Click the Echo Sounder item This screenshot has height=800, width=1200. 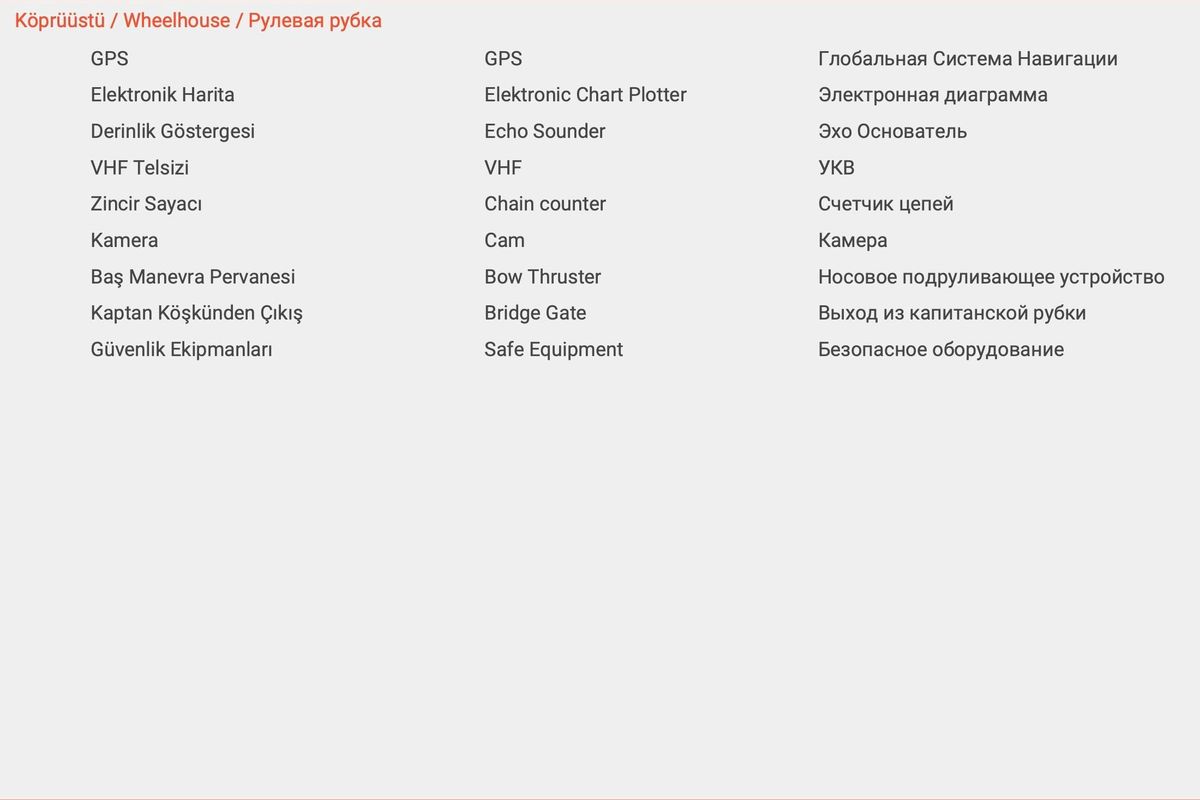point(544,132)
